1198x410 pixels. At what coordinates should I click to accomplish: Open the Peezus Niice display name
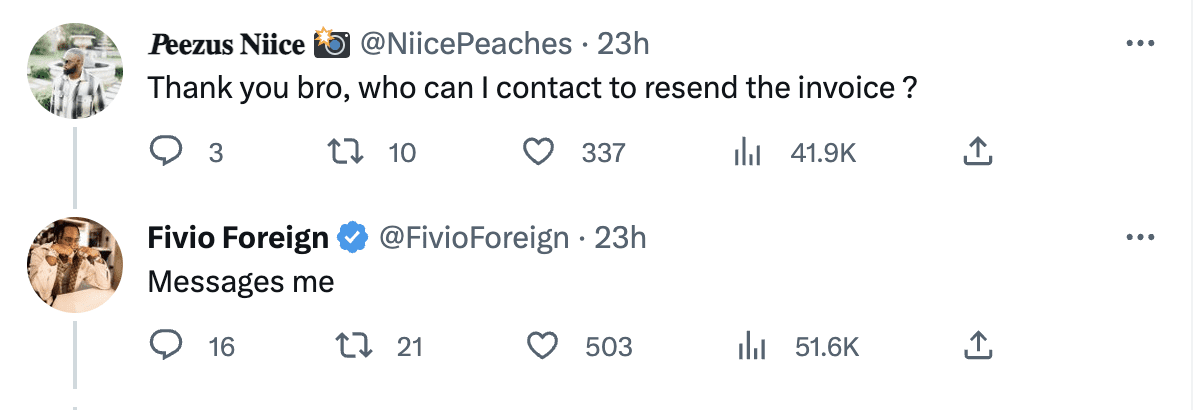pos(226,45)
